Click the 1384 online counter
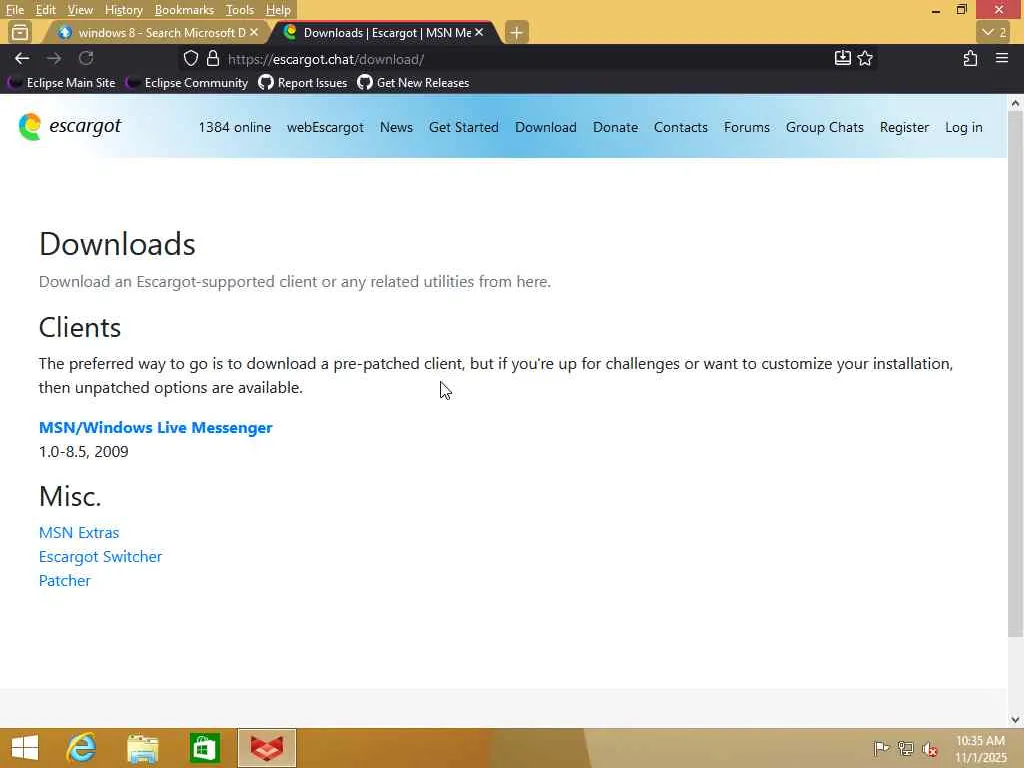The width and height of the screenshot is (1024, 768). [234, 127]
